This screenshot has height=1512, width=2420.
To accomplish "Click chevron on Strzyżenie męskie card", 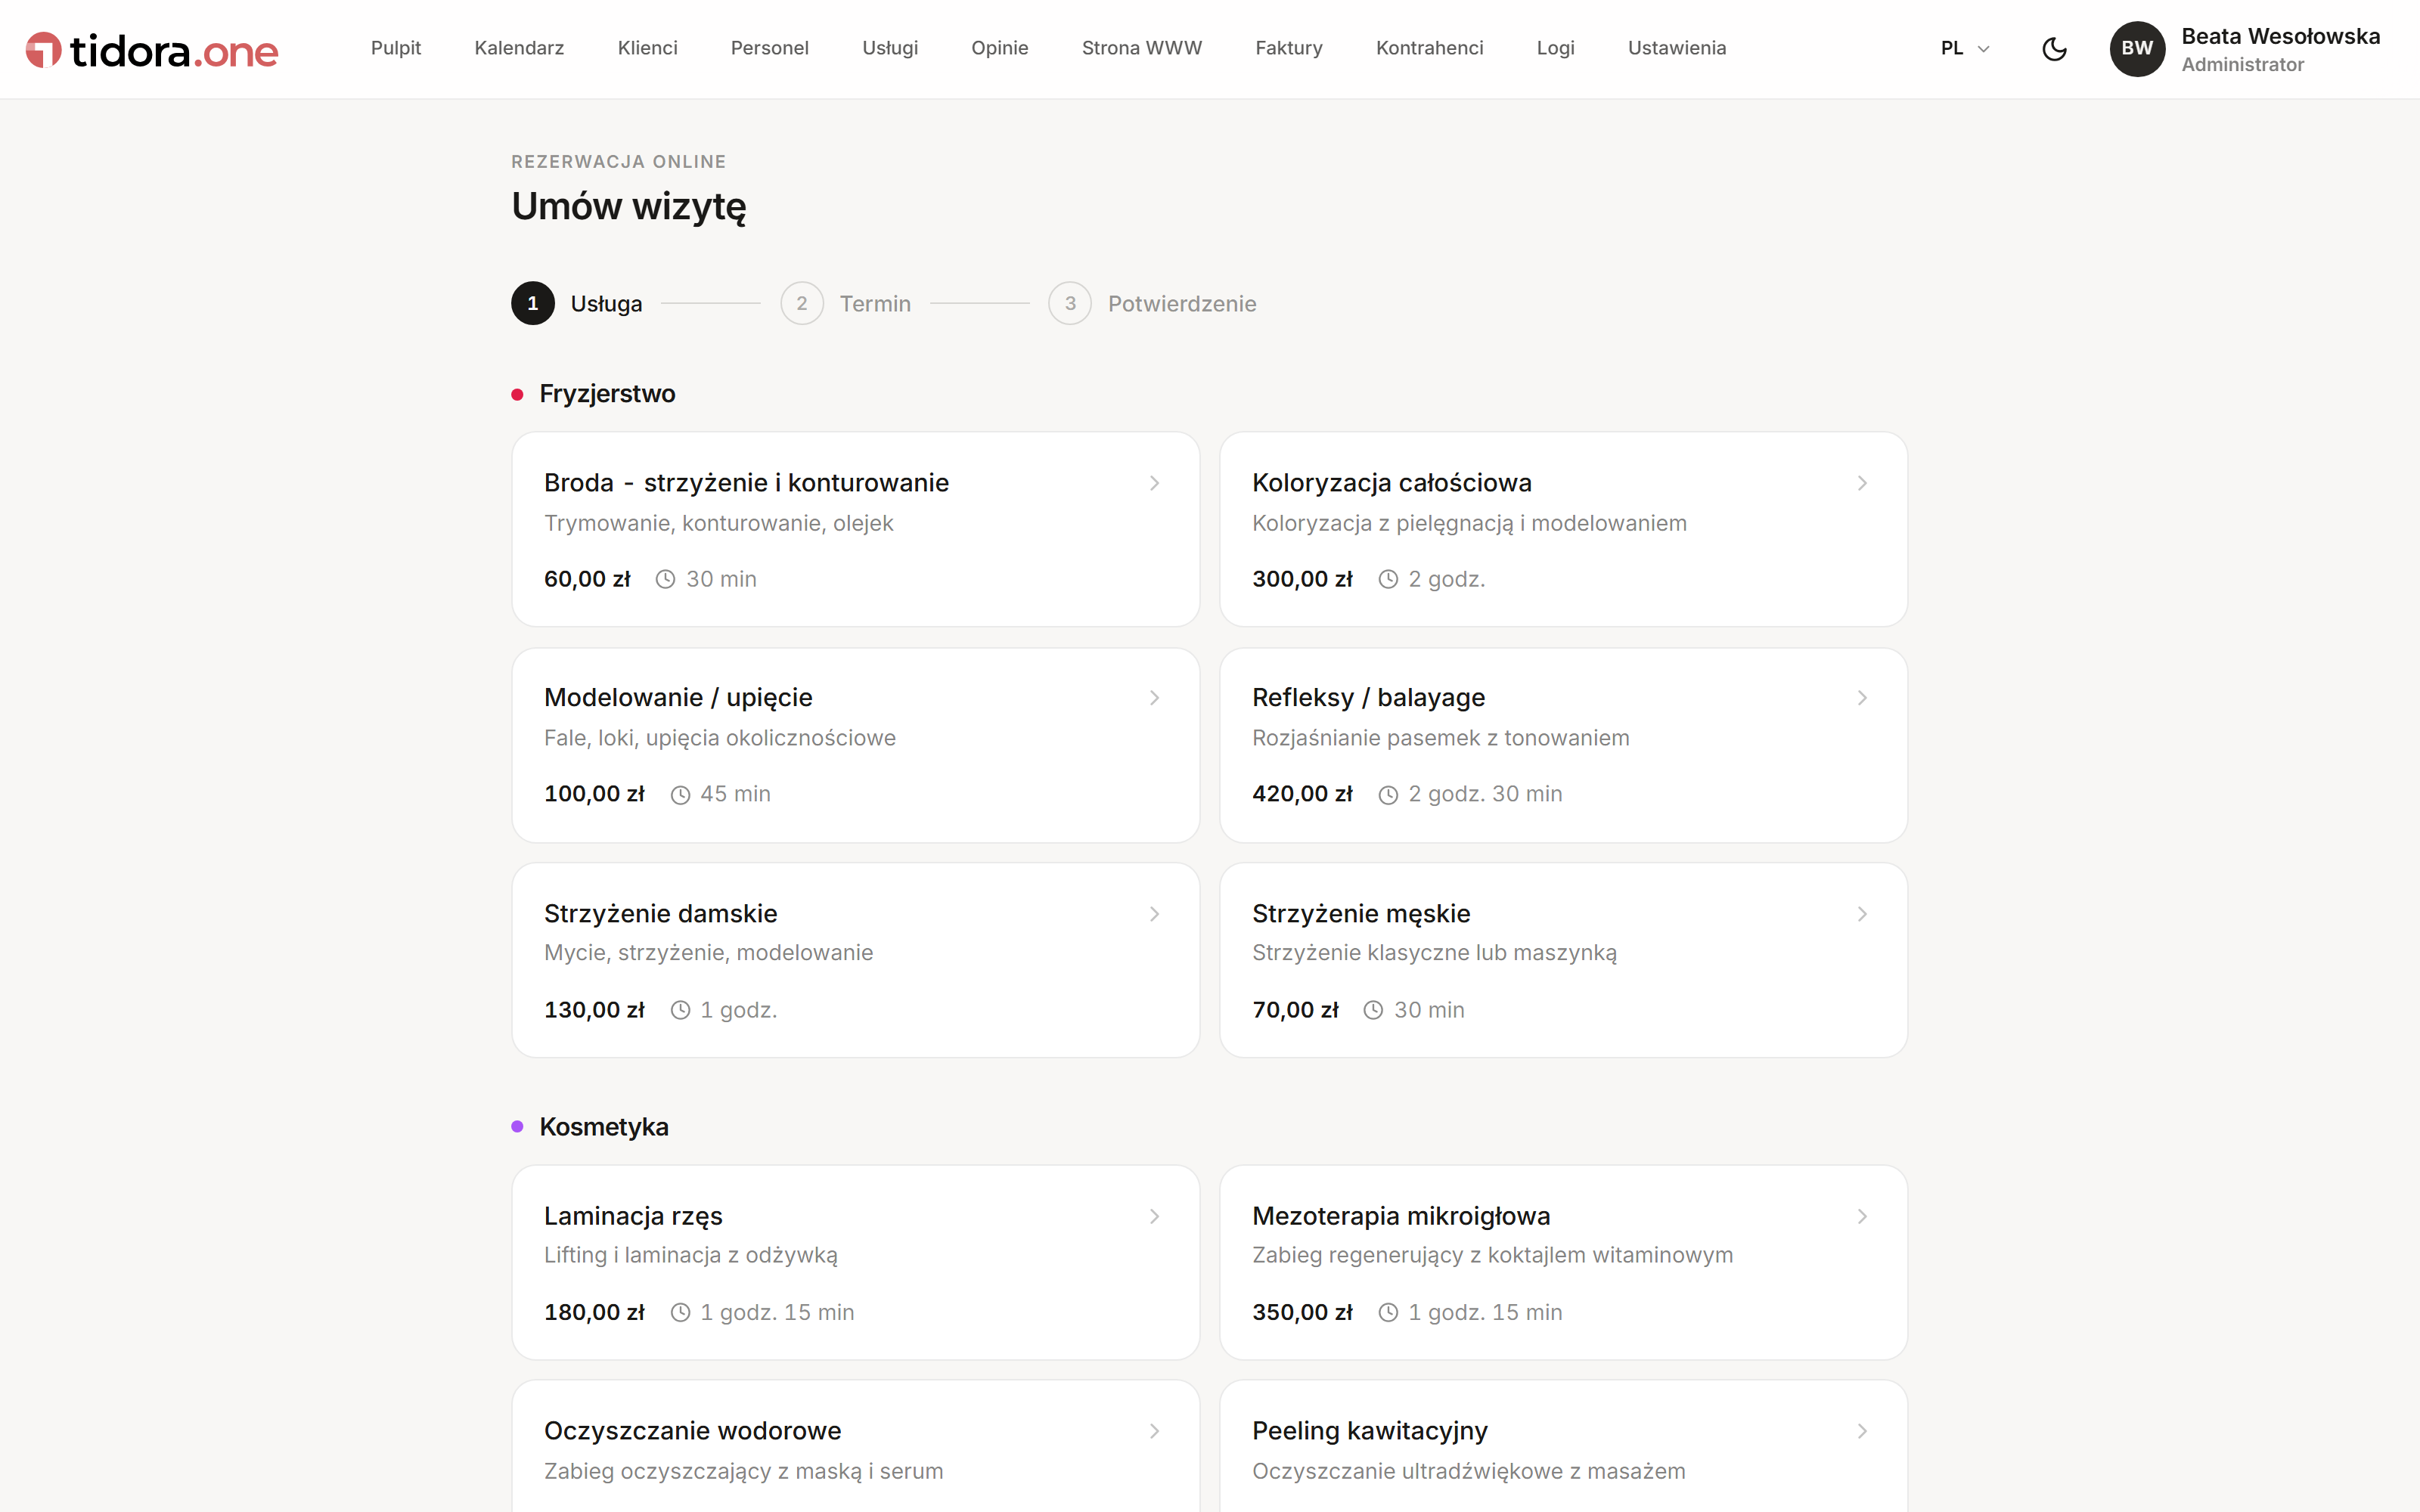I will tap(1863, 914).
